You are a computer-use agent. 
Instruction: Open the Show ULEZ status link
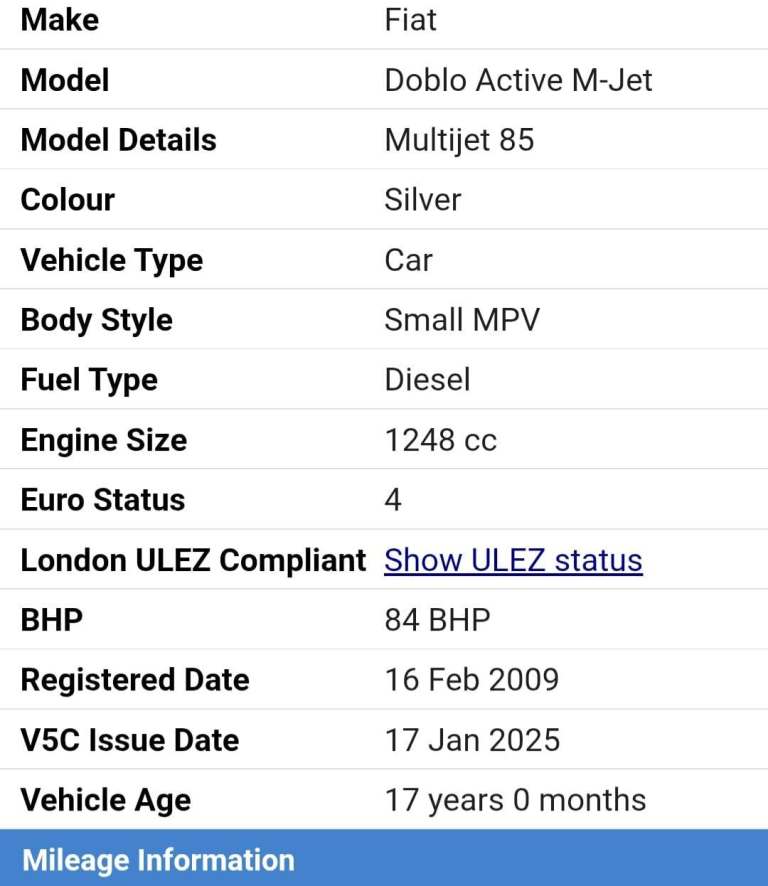pos(513,560)
